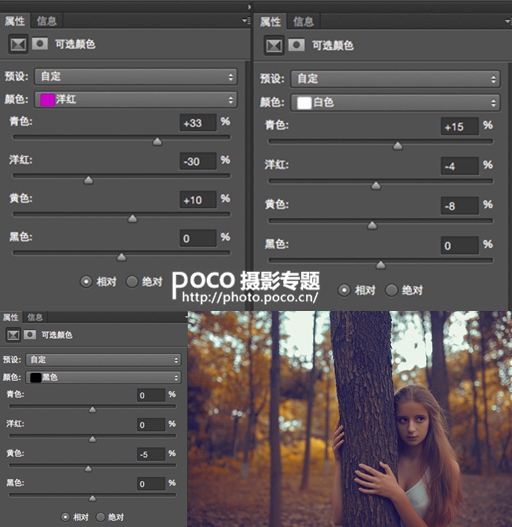Click the layer mask icon in magenta panel
The height and width of the screenshot is (527, 512).
40,44
